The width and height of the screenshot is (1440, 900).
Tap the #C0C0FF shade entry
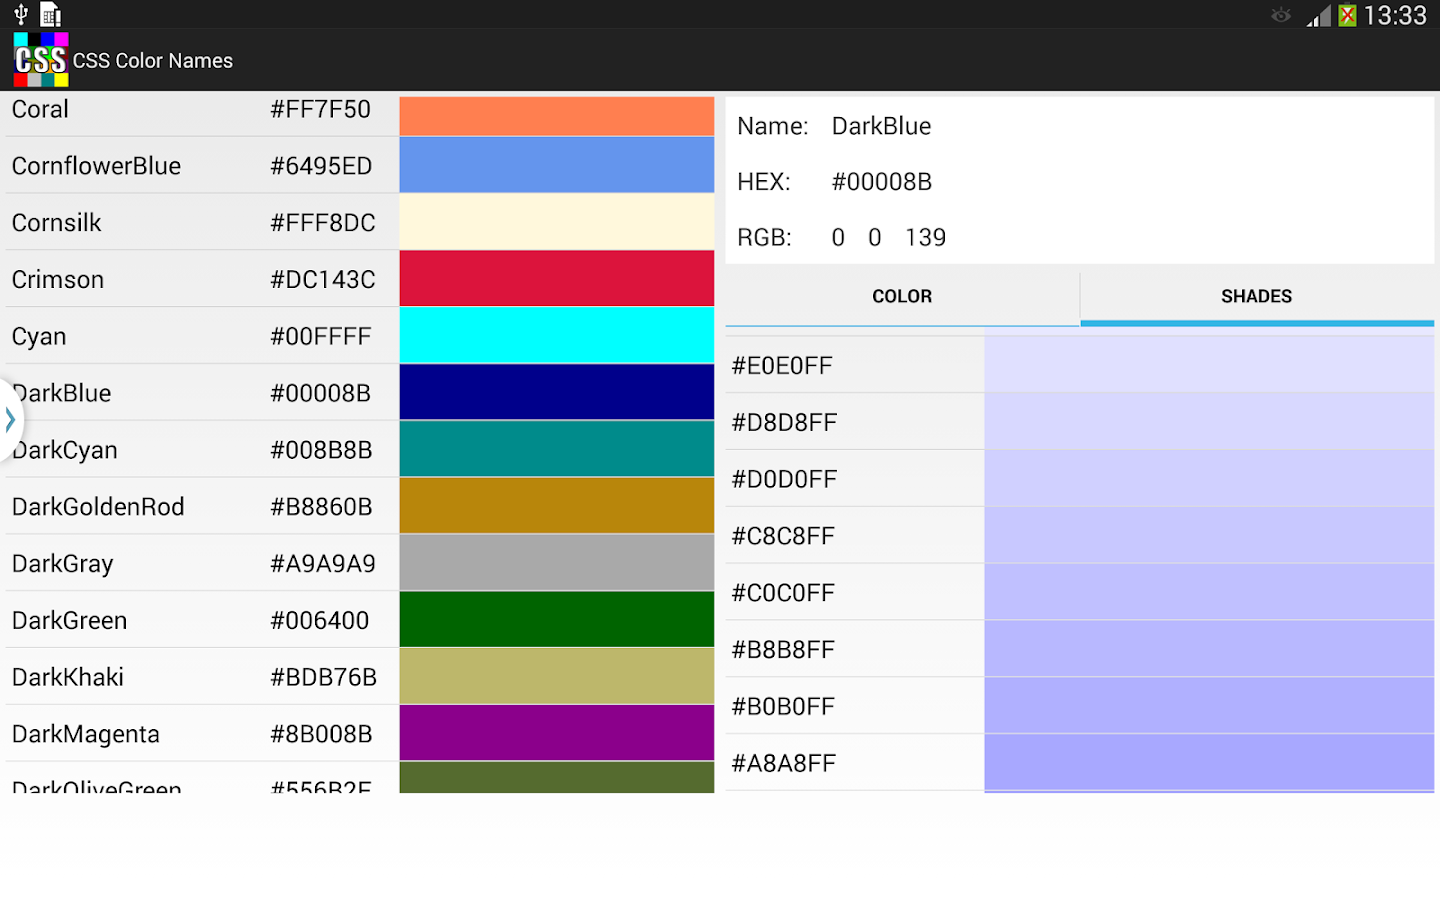click(x=1080, y=593)
